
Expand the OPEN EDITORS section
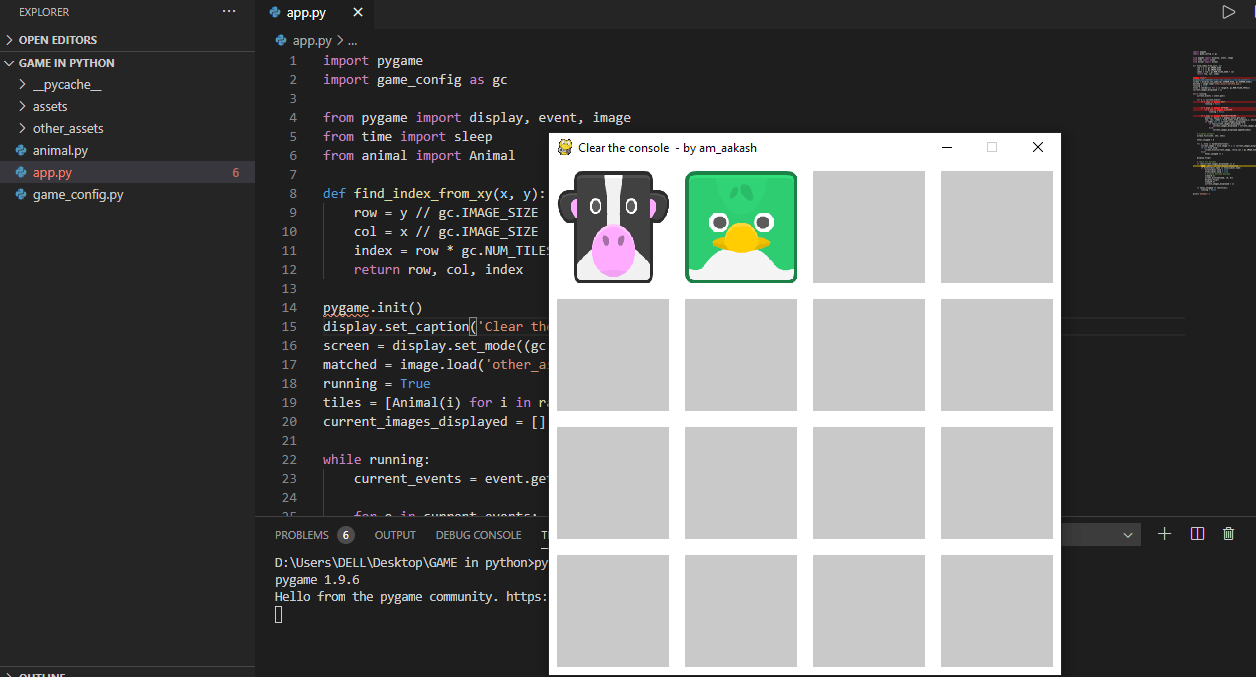127,40
